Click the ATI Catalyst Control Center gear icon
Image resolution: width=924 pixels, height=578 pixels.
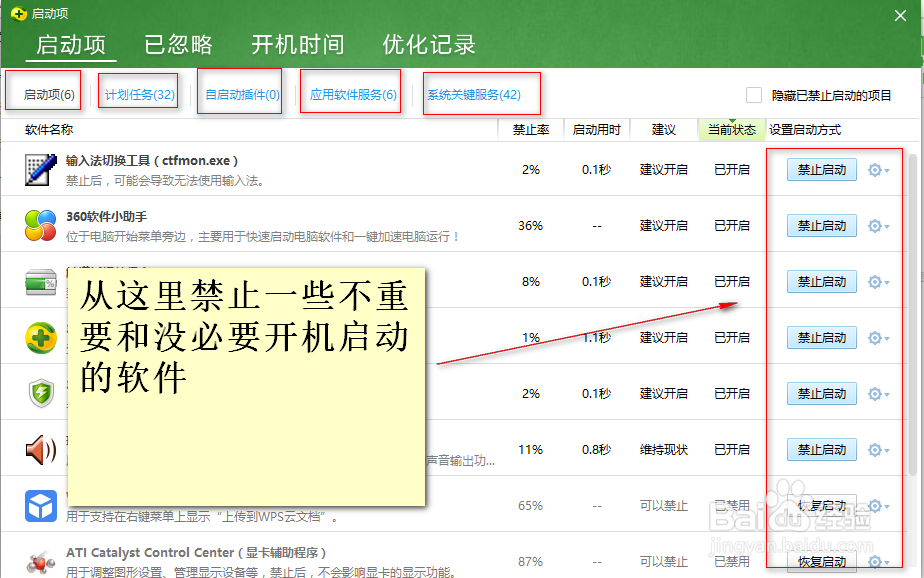point(38,560)
